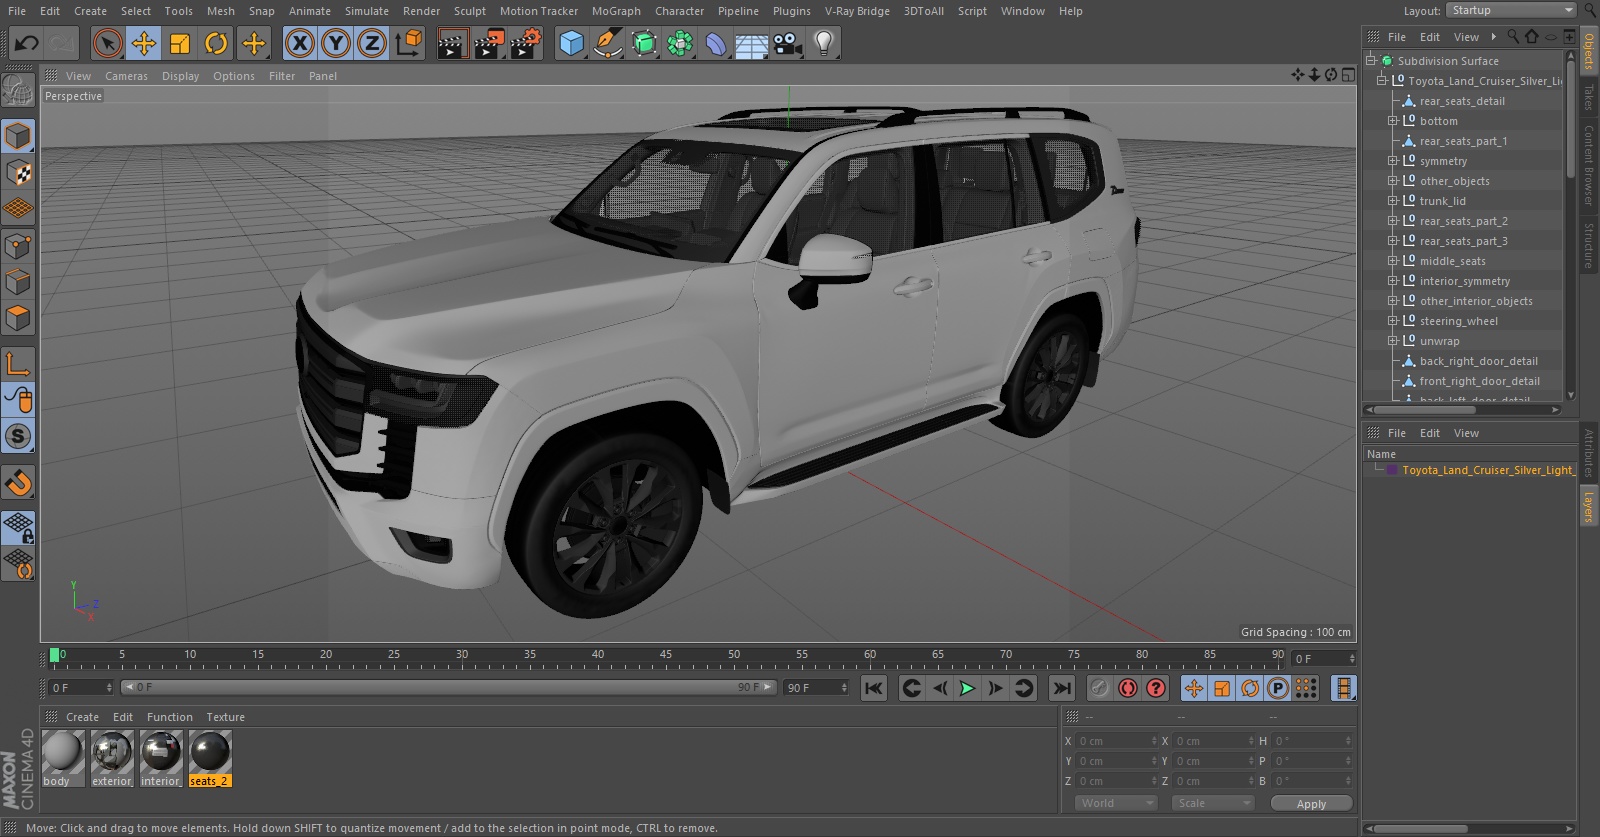The height and width of the screenshot is (837, 1600).
Task: Add a Light object
Action: [824, 43]
